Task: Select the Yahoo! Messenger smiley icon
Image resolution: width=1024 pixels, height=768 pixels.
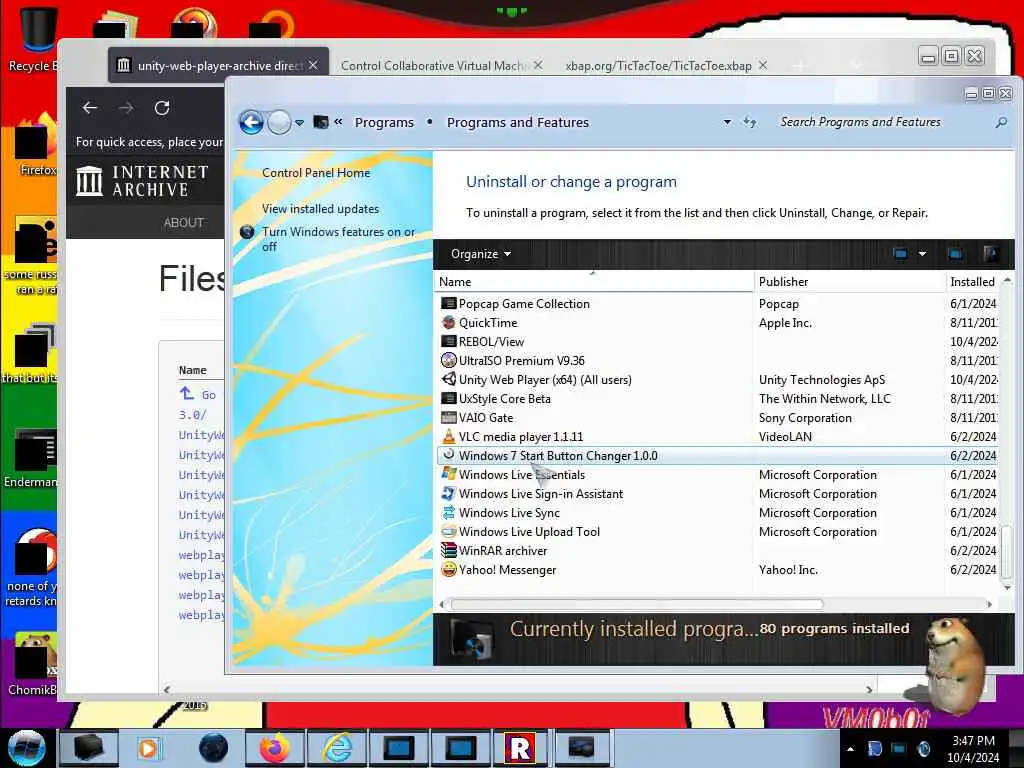Action: point(448,569)
